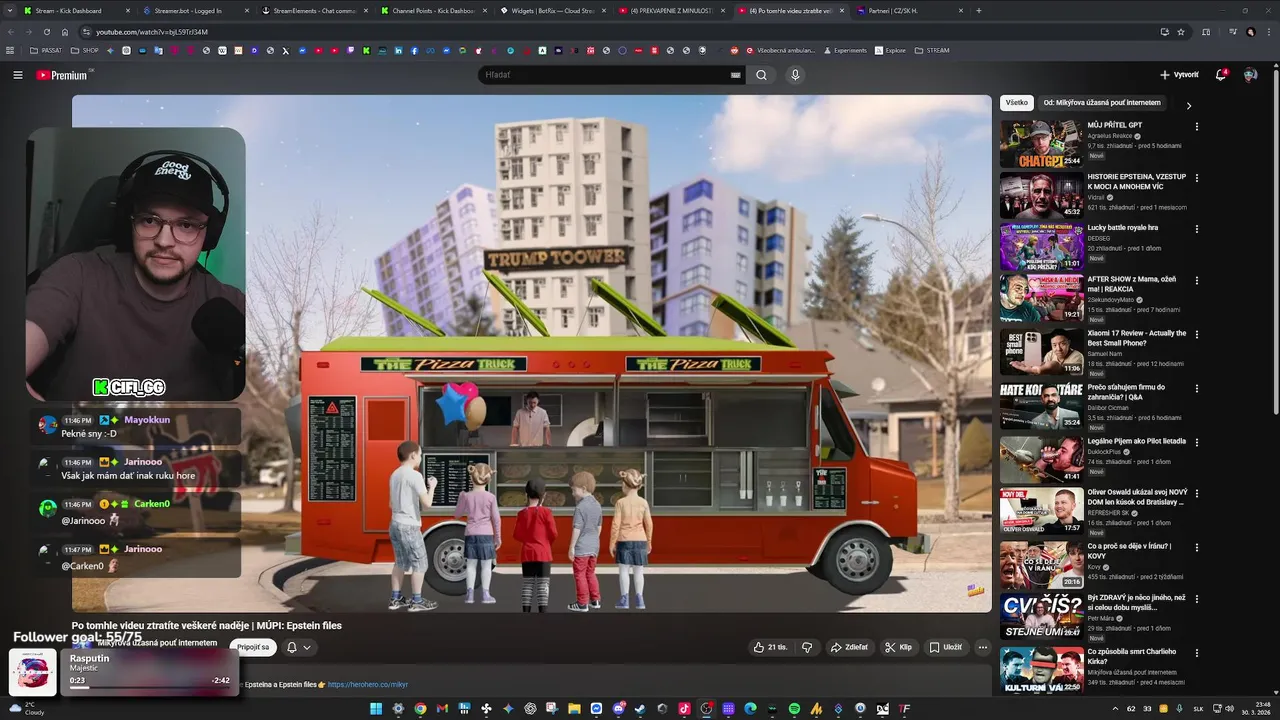This screenshot has width=1280, height=720.
Task: Open more actions three-dot menu under video
Action: tap(983, 647)
